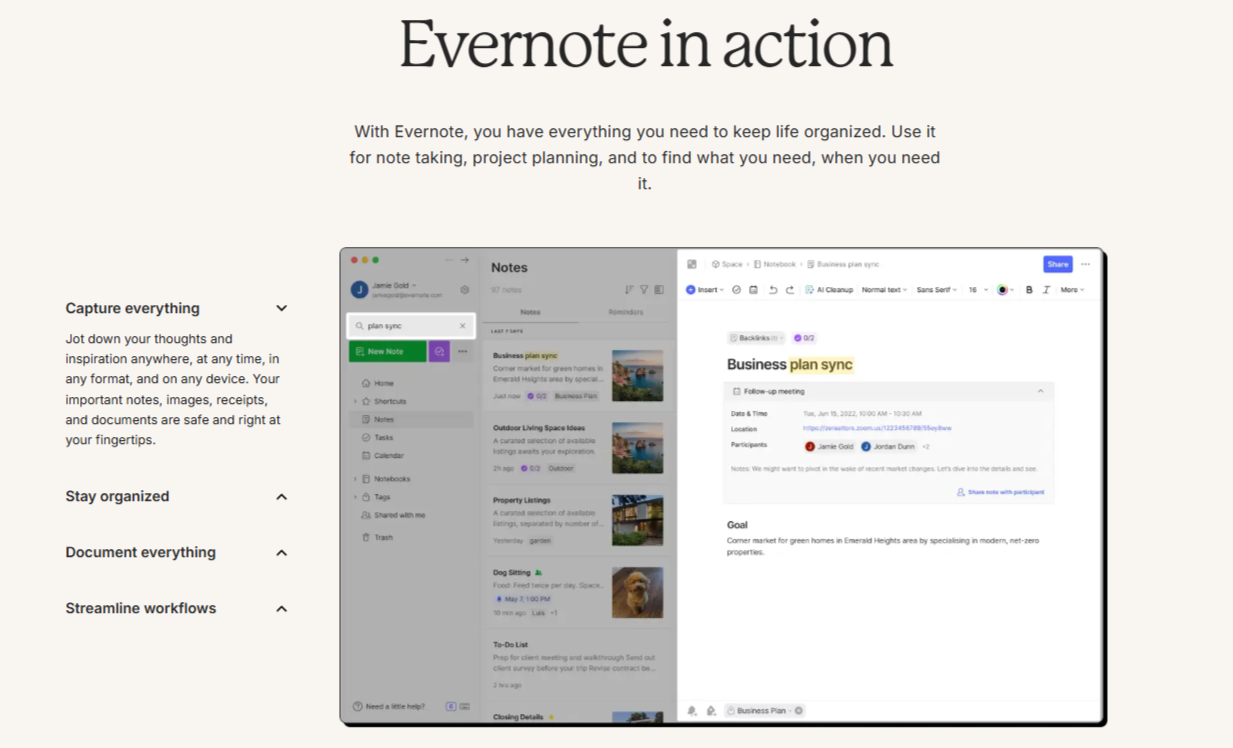This screenshot has width=1233, height=748.
Task: Click the undo arrow in editor toolbar
Action: (x=773, y=290)
